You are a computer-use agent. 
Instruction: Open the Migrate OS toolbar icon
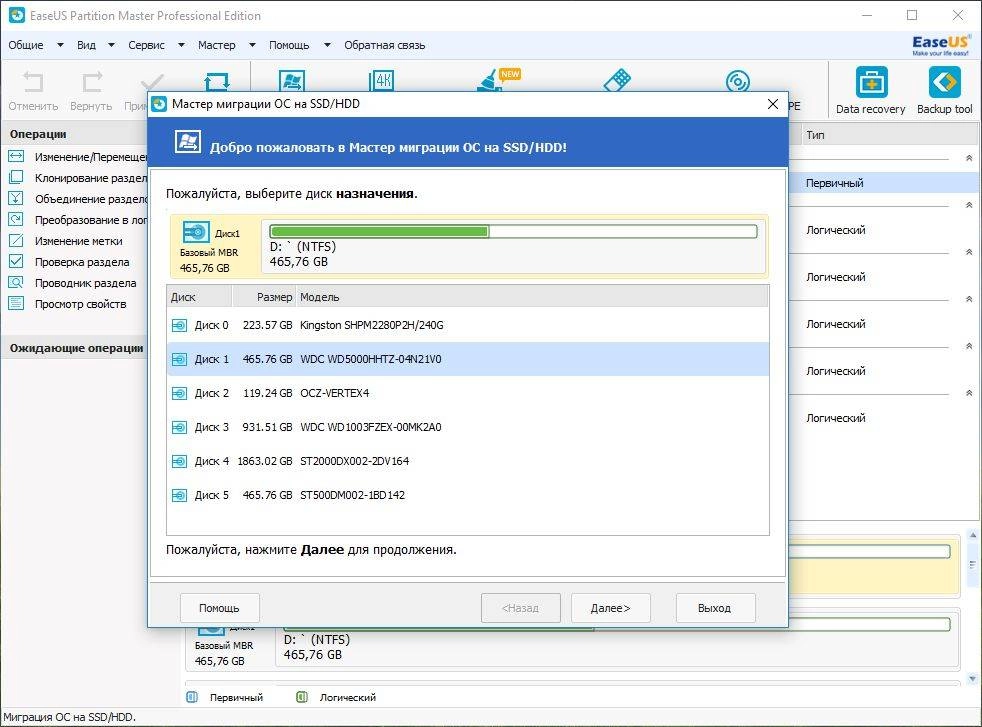292,81
